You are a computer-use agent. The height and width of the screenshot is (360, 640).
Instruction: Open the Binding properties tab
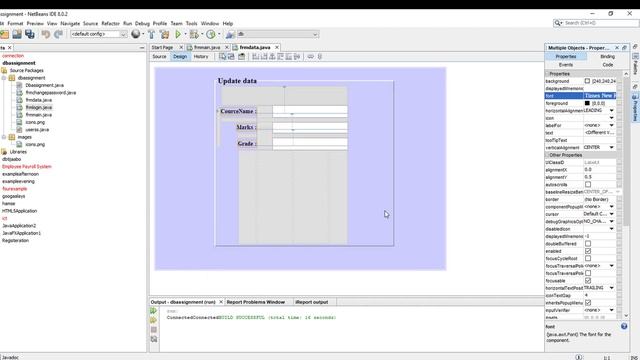pyautogui.click(x=607, y=57)
